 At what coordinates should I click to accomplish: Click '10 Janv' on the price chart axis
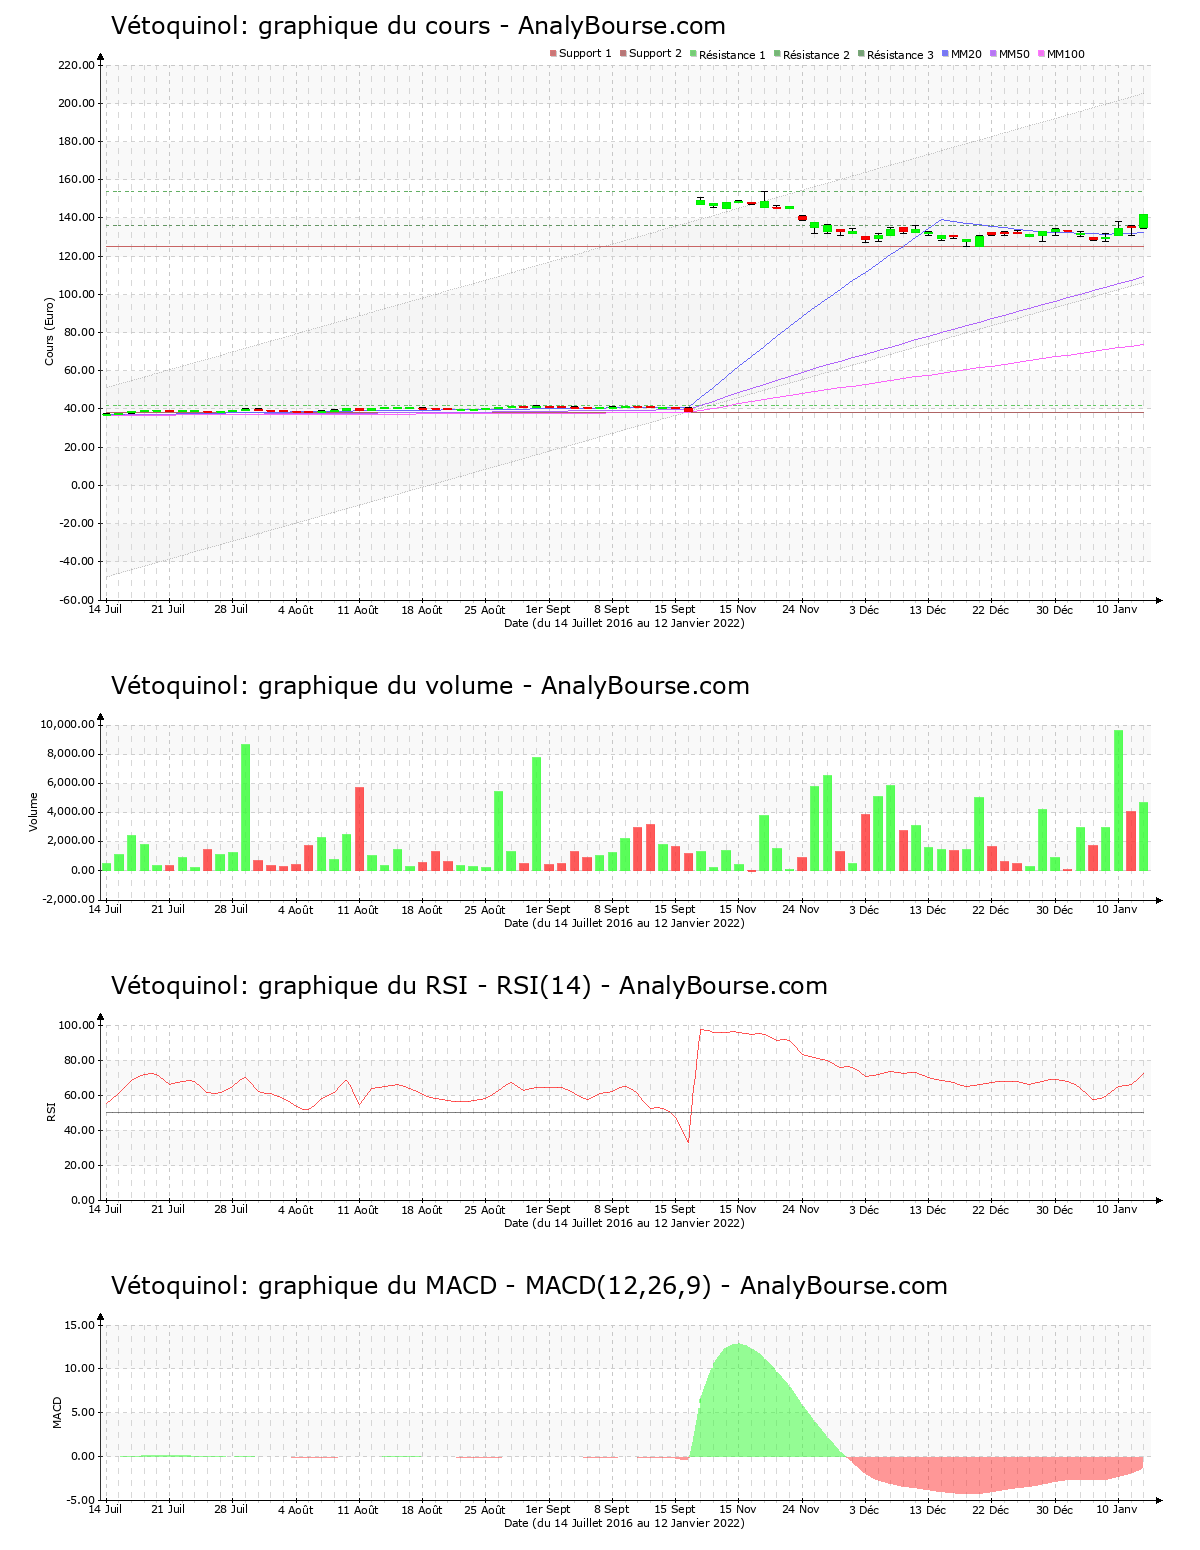(x=1117, y=609)
